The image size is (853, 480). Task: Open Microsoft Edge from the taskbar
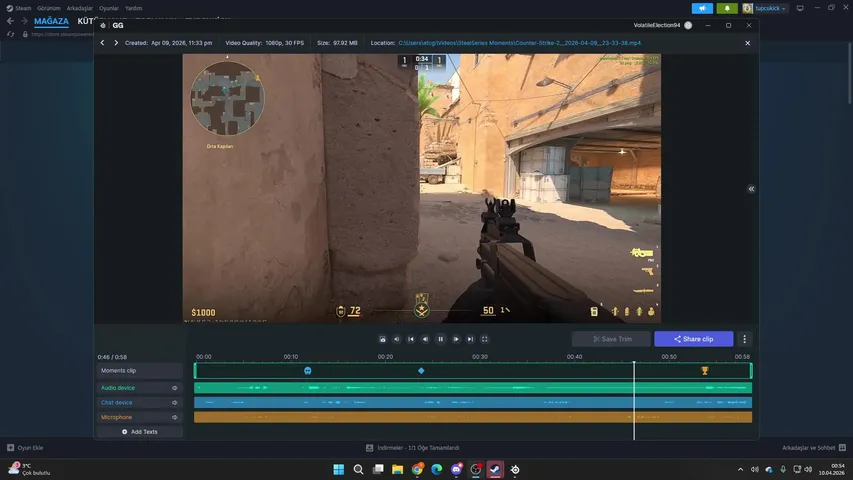(437, 469)
